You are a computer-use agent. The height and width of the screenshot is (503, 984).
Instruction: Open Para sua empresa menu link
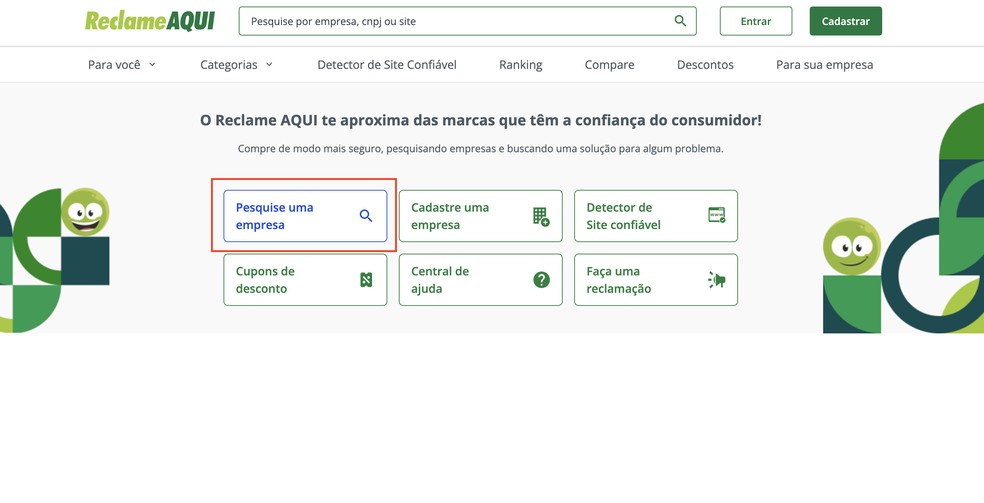tap(824, 65)
